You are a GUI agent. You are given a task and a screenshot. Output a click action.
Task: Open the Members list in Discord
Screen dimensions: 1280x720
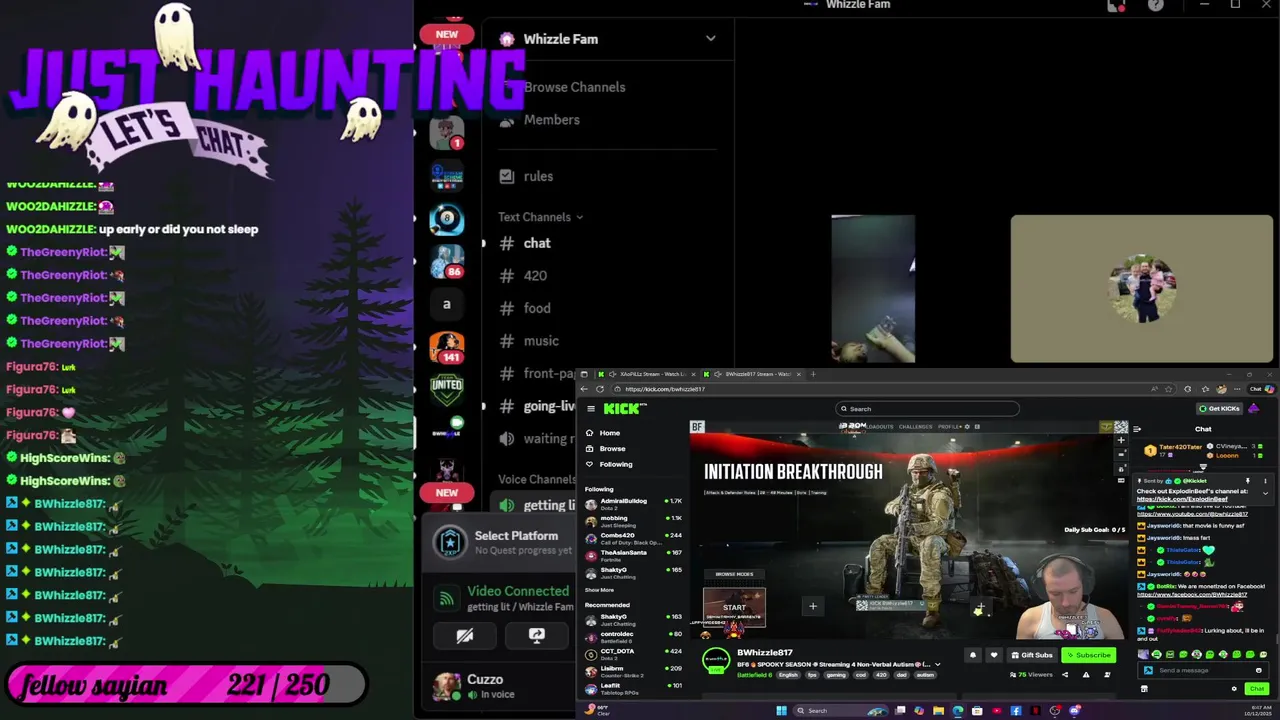click(x=551, y=120)
